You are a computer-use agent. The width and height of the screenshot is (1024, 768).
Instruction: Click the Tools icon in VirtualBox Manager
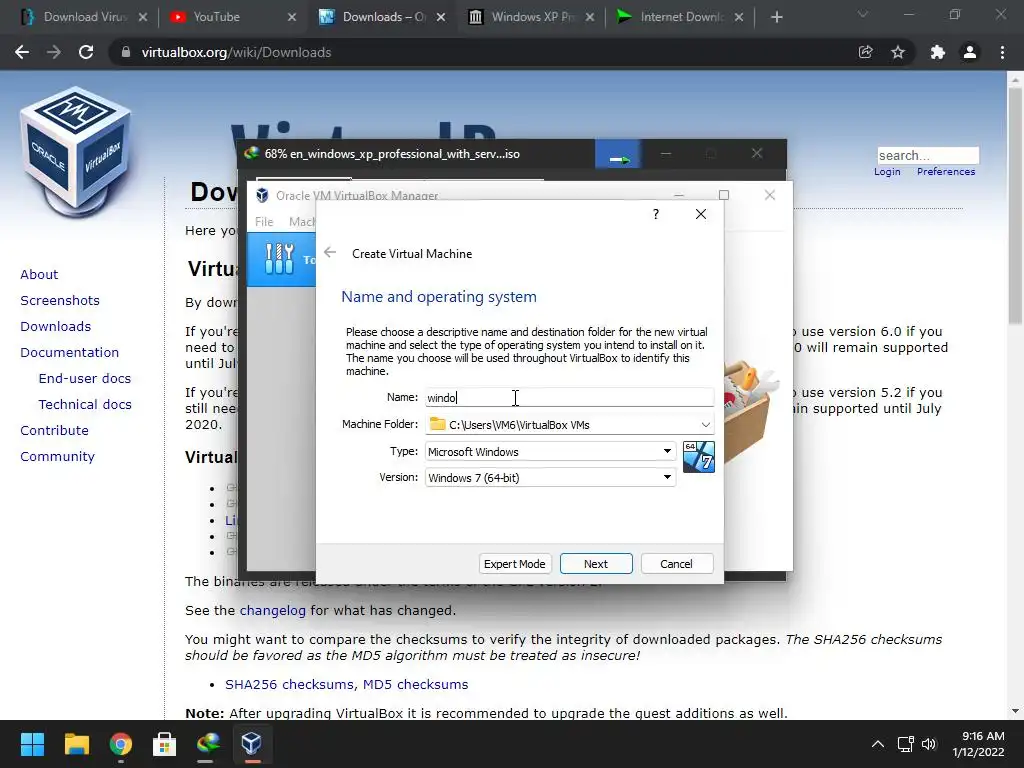[280, 259]
